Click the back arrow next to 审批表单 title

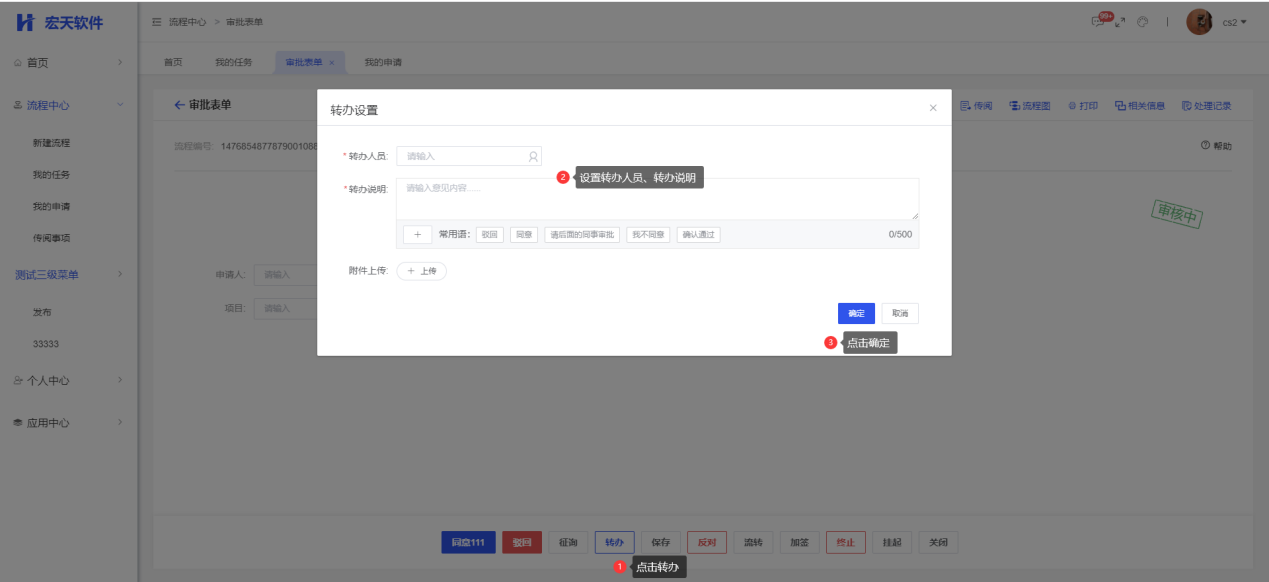(x=179, y=105)
